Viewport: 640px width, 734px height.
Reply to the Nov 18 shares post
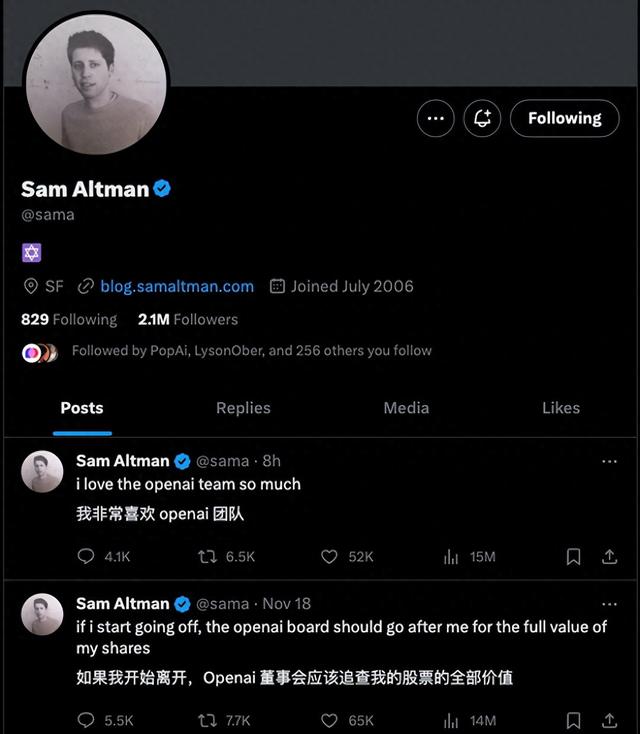[x=86, y=720]
